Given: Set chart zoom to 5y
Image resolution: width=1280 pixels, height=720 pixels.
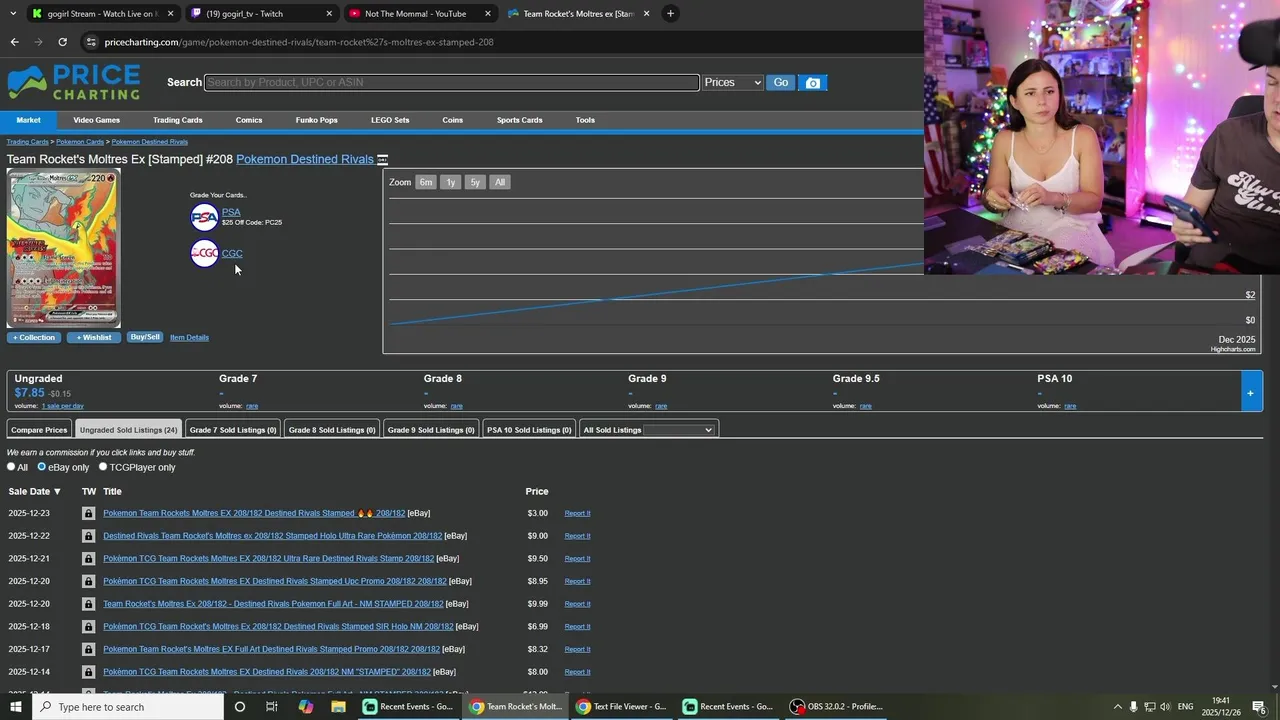Looking at the screenshot, I should click(x=475, y=182).
